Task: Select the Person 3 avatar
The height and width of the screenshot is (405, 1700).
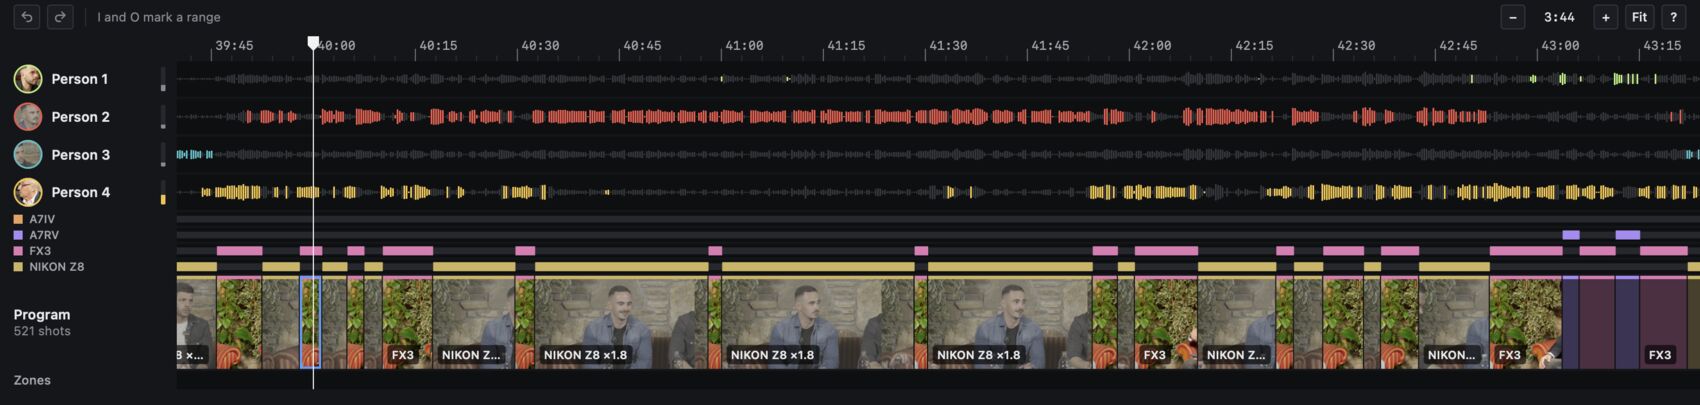Action: (28, 155)
